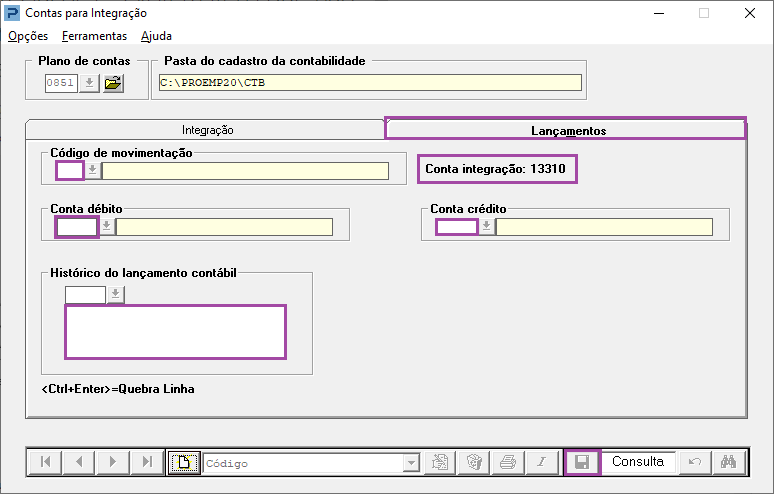
Task: Focus the Conta crédito code field
Action: (x=457, y=227)
